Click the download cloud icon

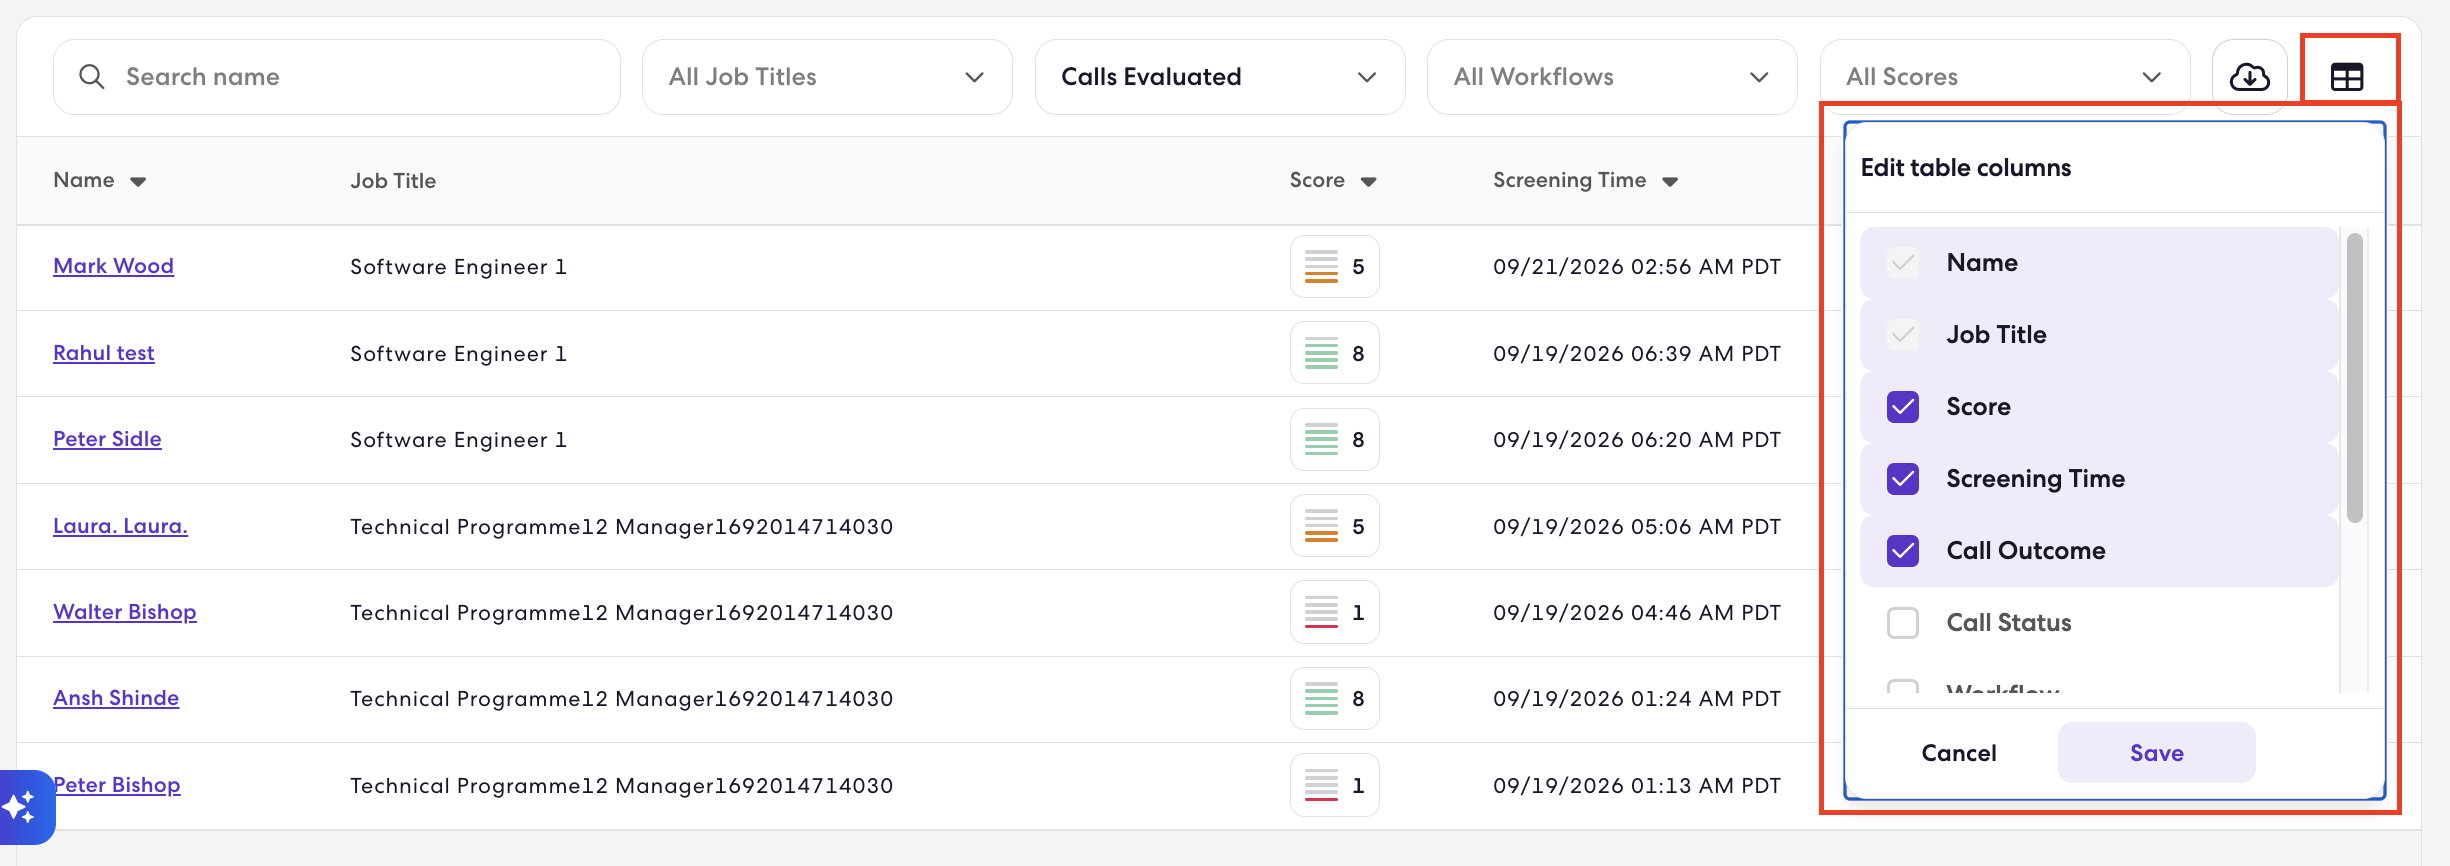click(x=2249, y=77)
